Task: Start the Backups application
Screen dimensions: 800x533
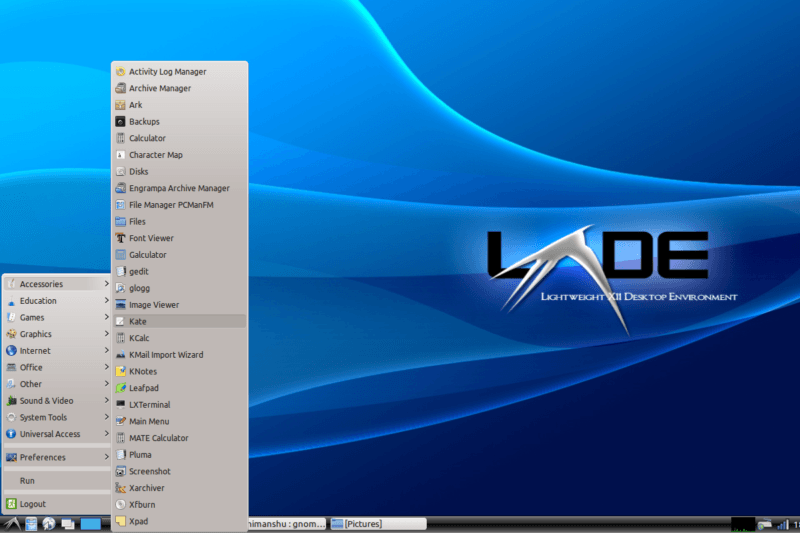Action: [179, 122]
